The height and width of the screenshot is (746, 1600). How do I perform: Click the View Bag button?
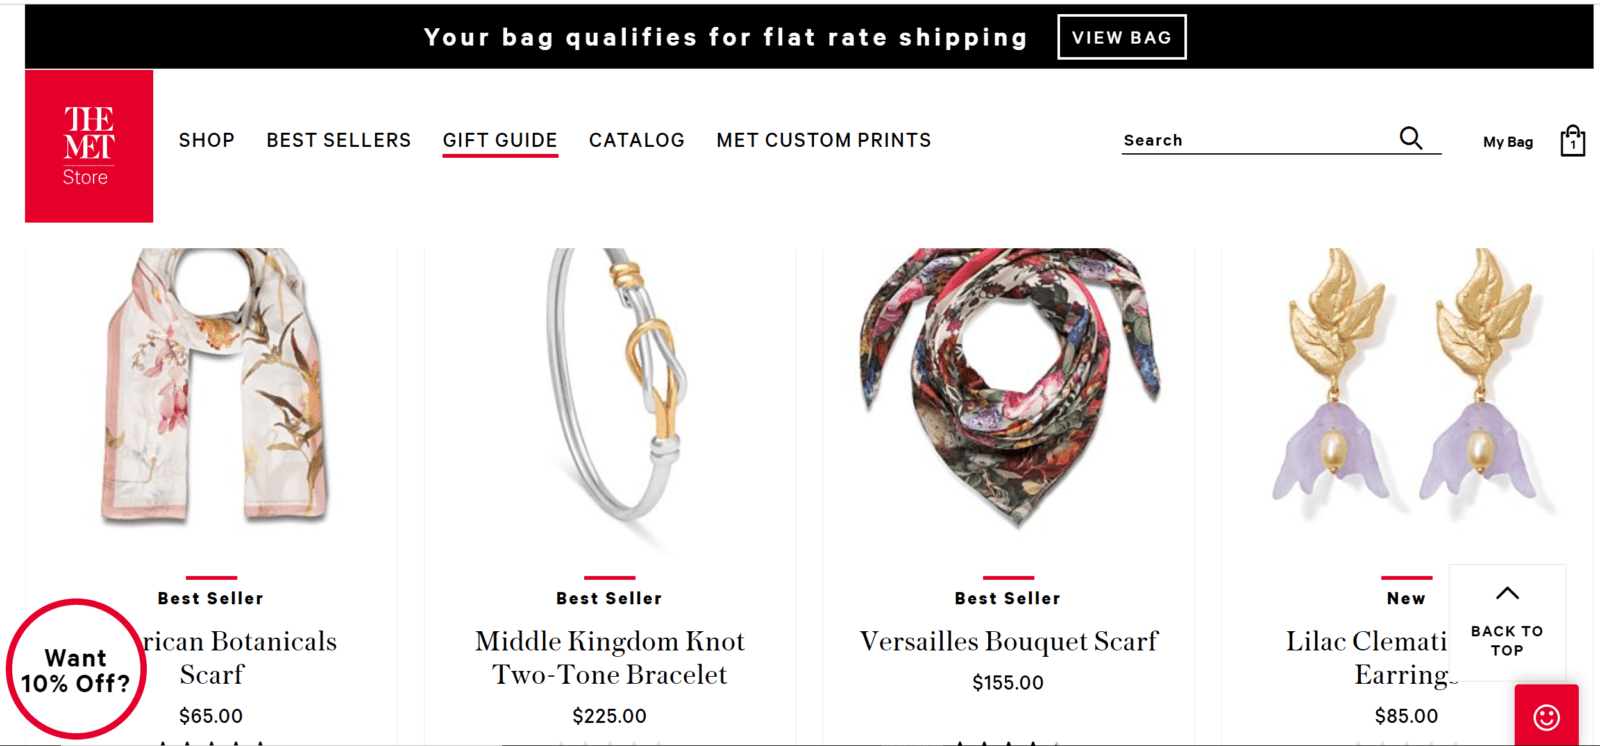pyautogui.click(x=1121, y=37)
